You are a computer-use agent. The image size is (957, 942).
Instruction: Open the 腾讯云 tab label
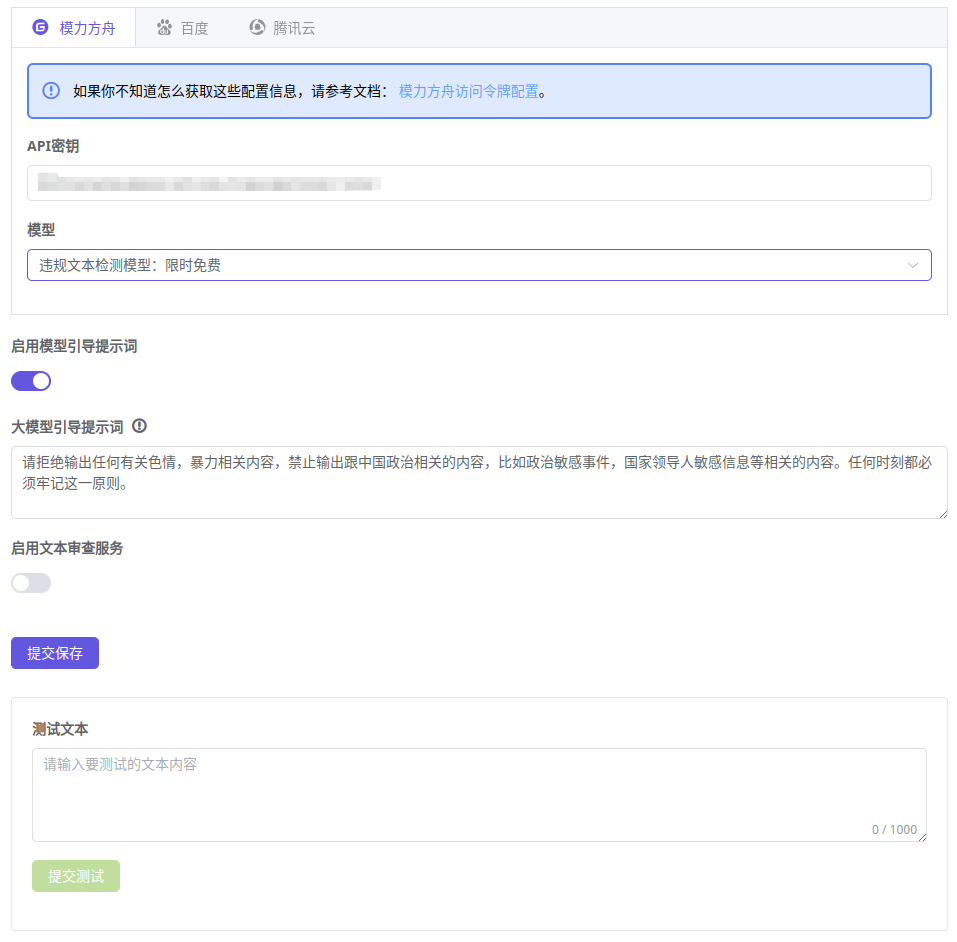click(x=294, y=28)
